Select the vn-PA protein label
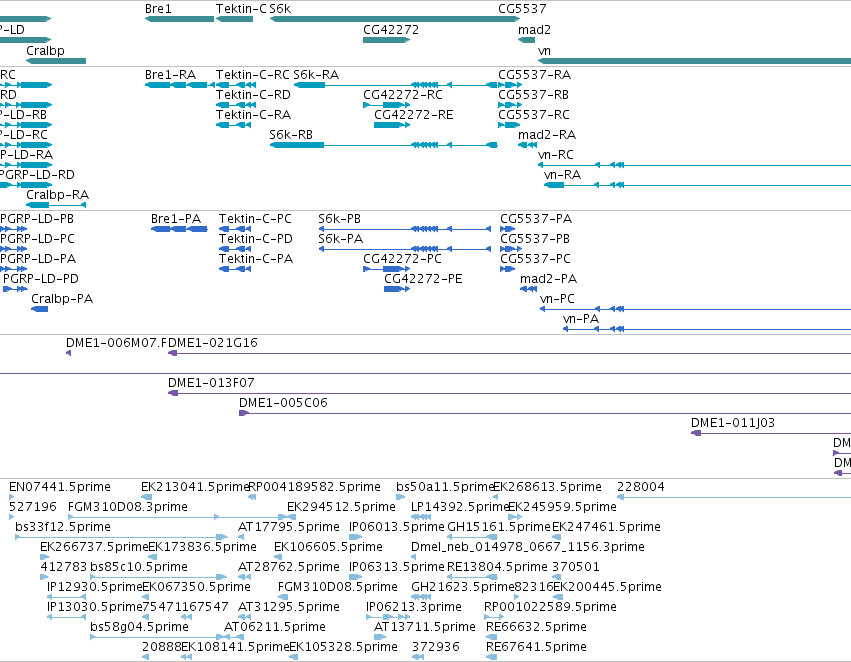The image size is (851, 662). coord(581,320)
